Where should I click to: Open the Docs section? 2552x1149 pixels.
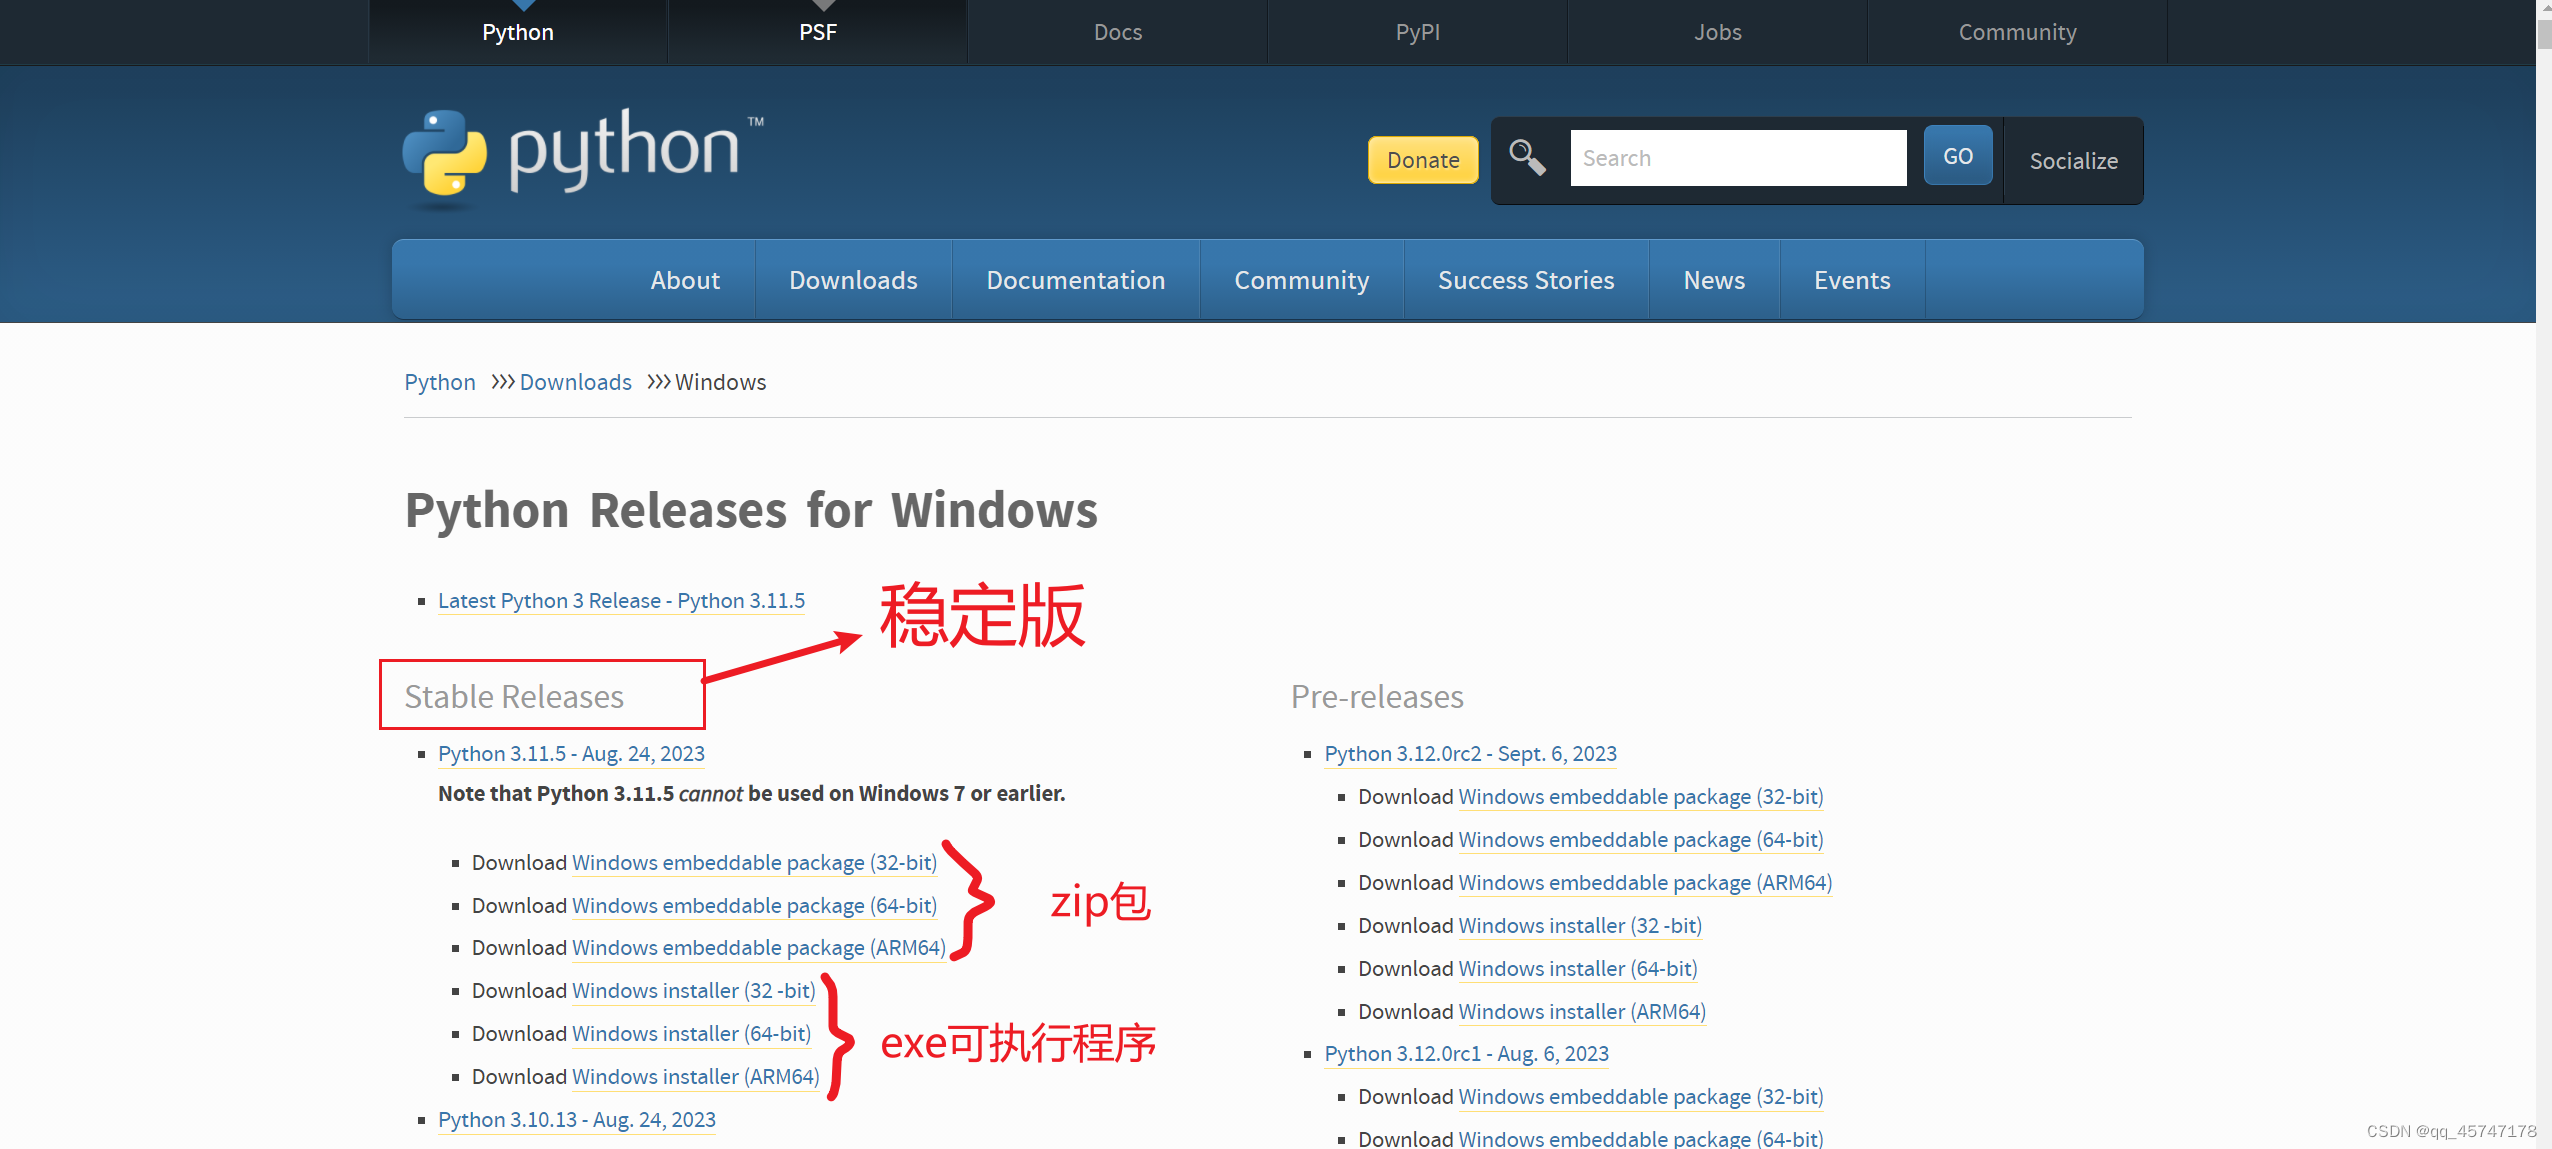(x=1117, y=31)
